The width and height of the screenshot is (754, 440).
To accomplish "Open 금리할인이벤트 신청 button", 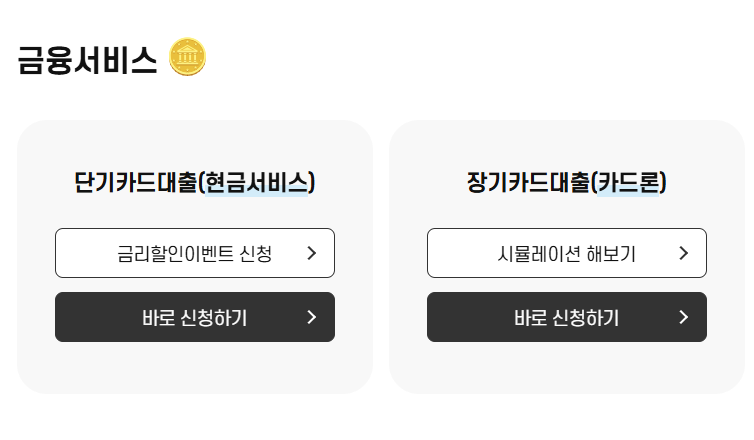I will [x=195, y=253].
